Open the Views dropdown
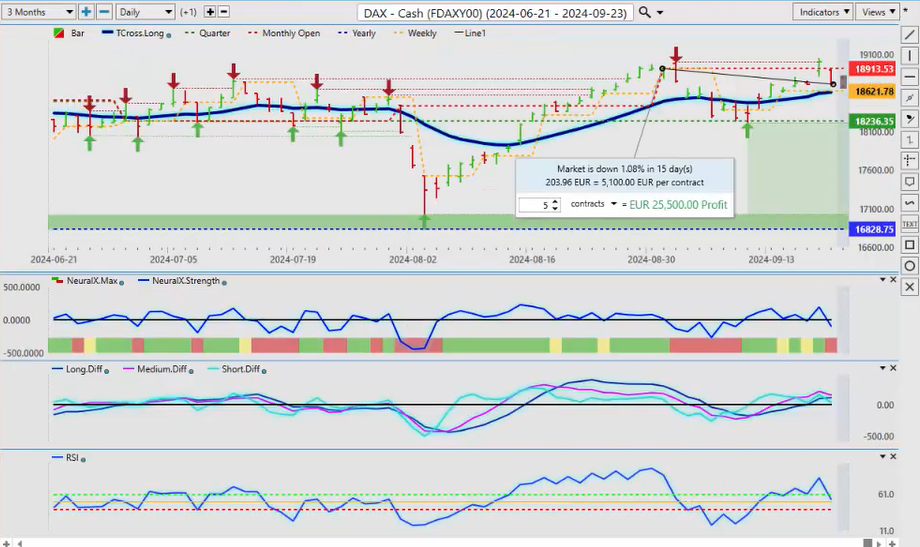The width and height of the screenshot is (920, 547). pos(877,12)
